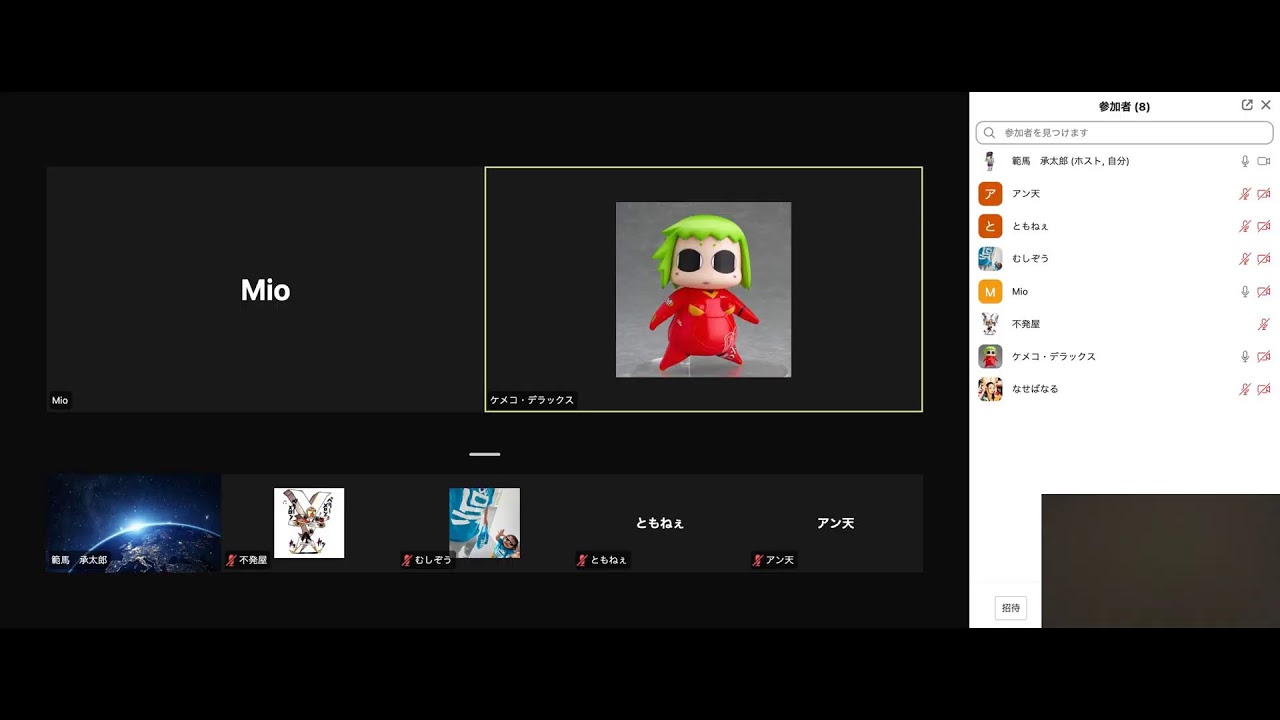Click the 招待 invite button
The height and width of the screenshot is (720, 1280).
(x=1010, y=608)
